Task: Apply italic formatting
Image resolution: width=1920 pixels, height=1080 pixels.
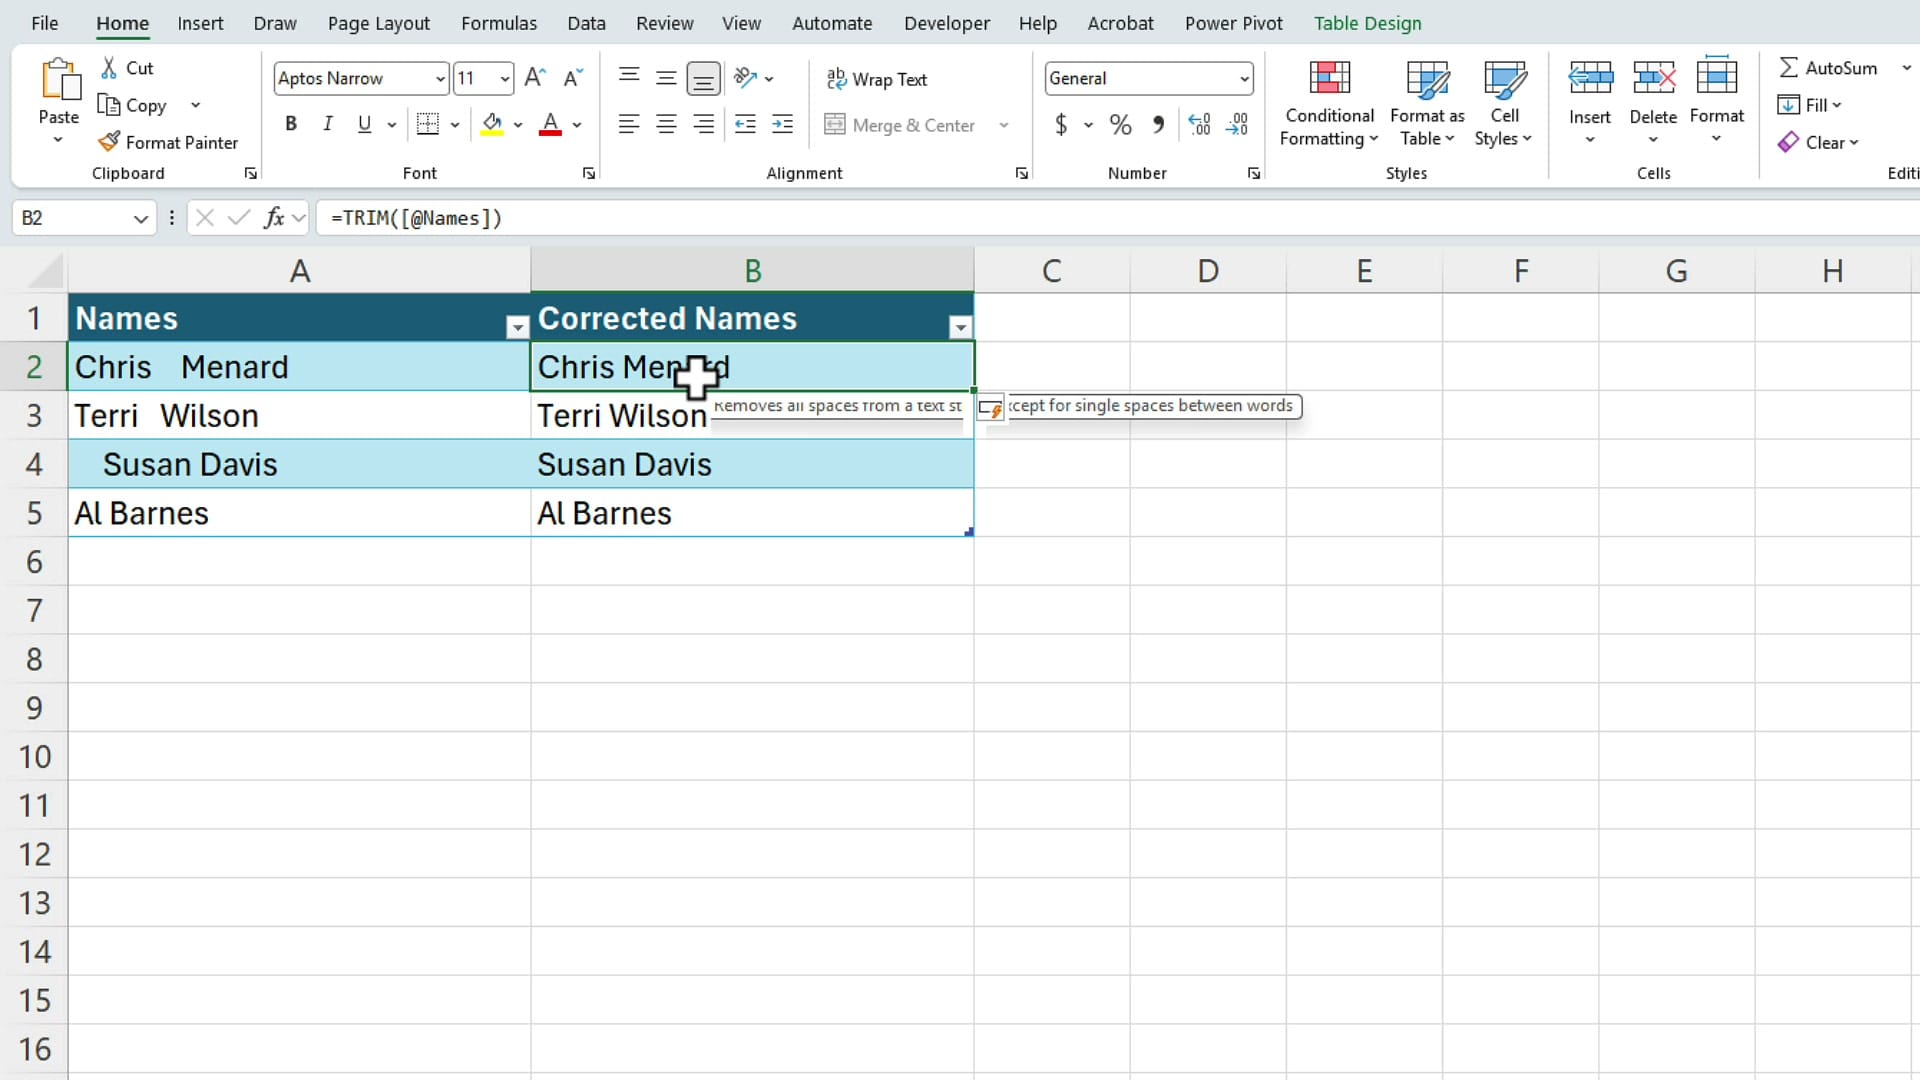Action: pyautogui.click(x=328, y=123)
